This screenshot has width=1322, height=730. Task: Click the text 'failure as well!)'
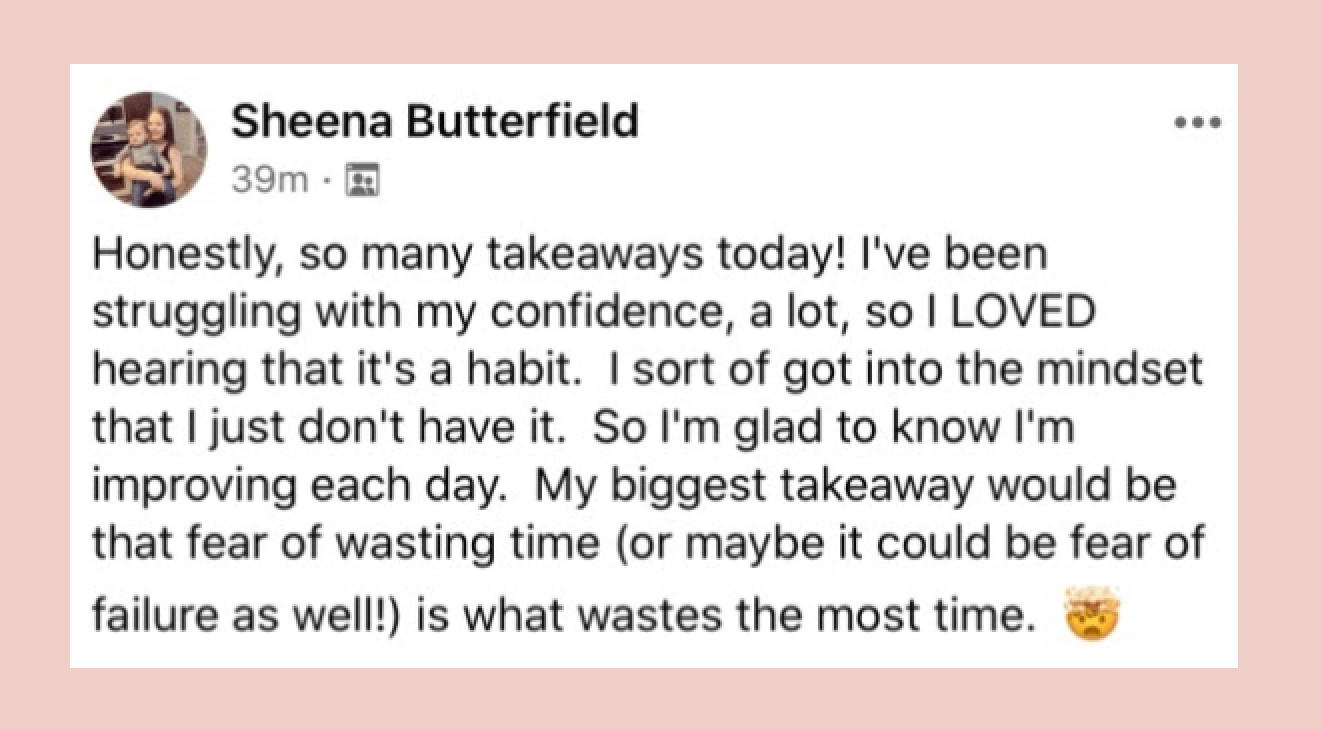coord(247,612)
